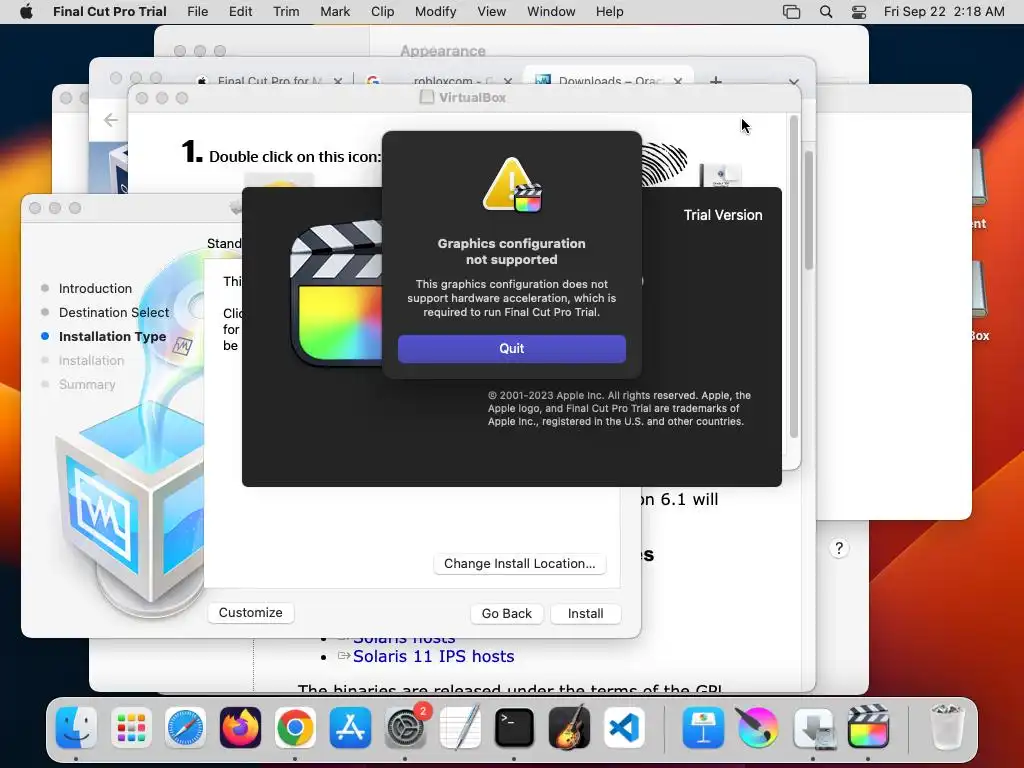This screenshot has height=768, width=1024.
Task: Open Control Center from the menu bar
Action: point(859,12)
